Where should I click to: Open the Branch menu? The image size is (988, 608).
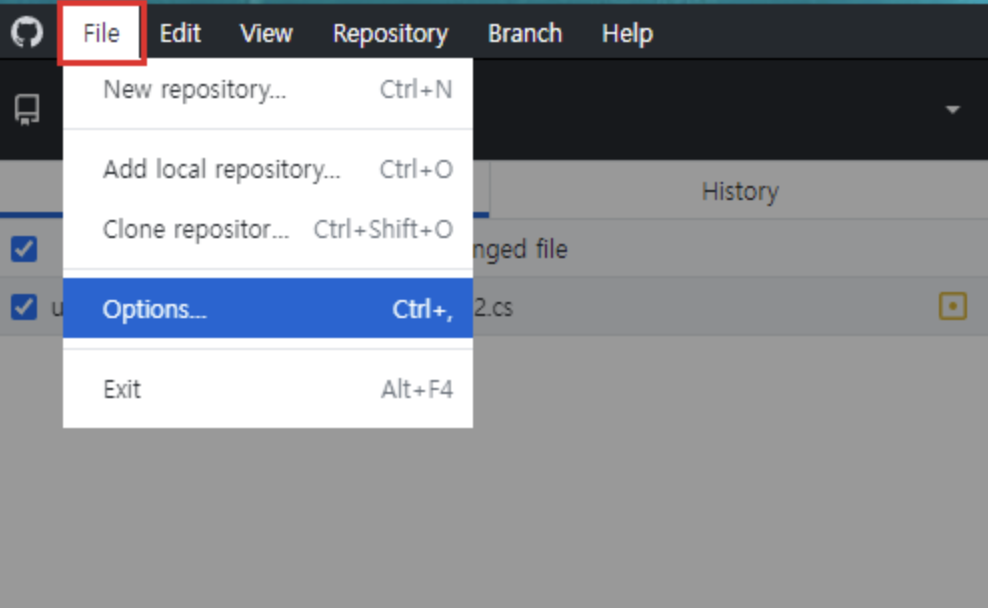[x=524, y=33]
